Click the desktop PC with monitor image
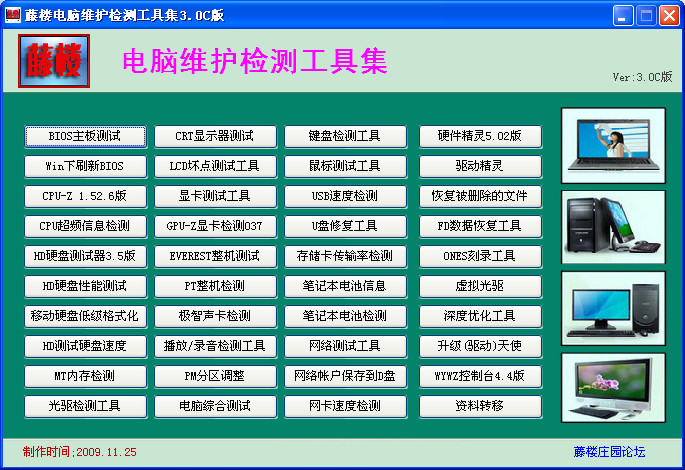The width and height of the screenshot is (685, 470). [613, 308]
